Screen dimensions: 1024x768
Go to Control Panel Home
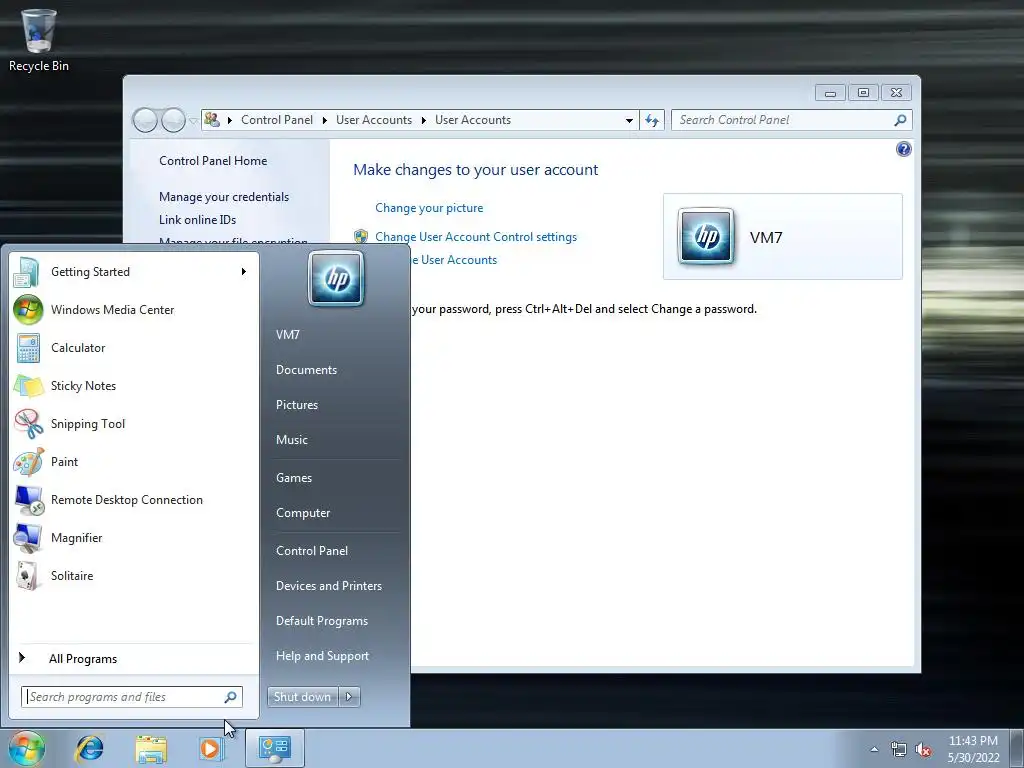click(213, 161)
